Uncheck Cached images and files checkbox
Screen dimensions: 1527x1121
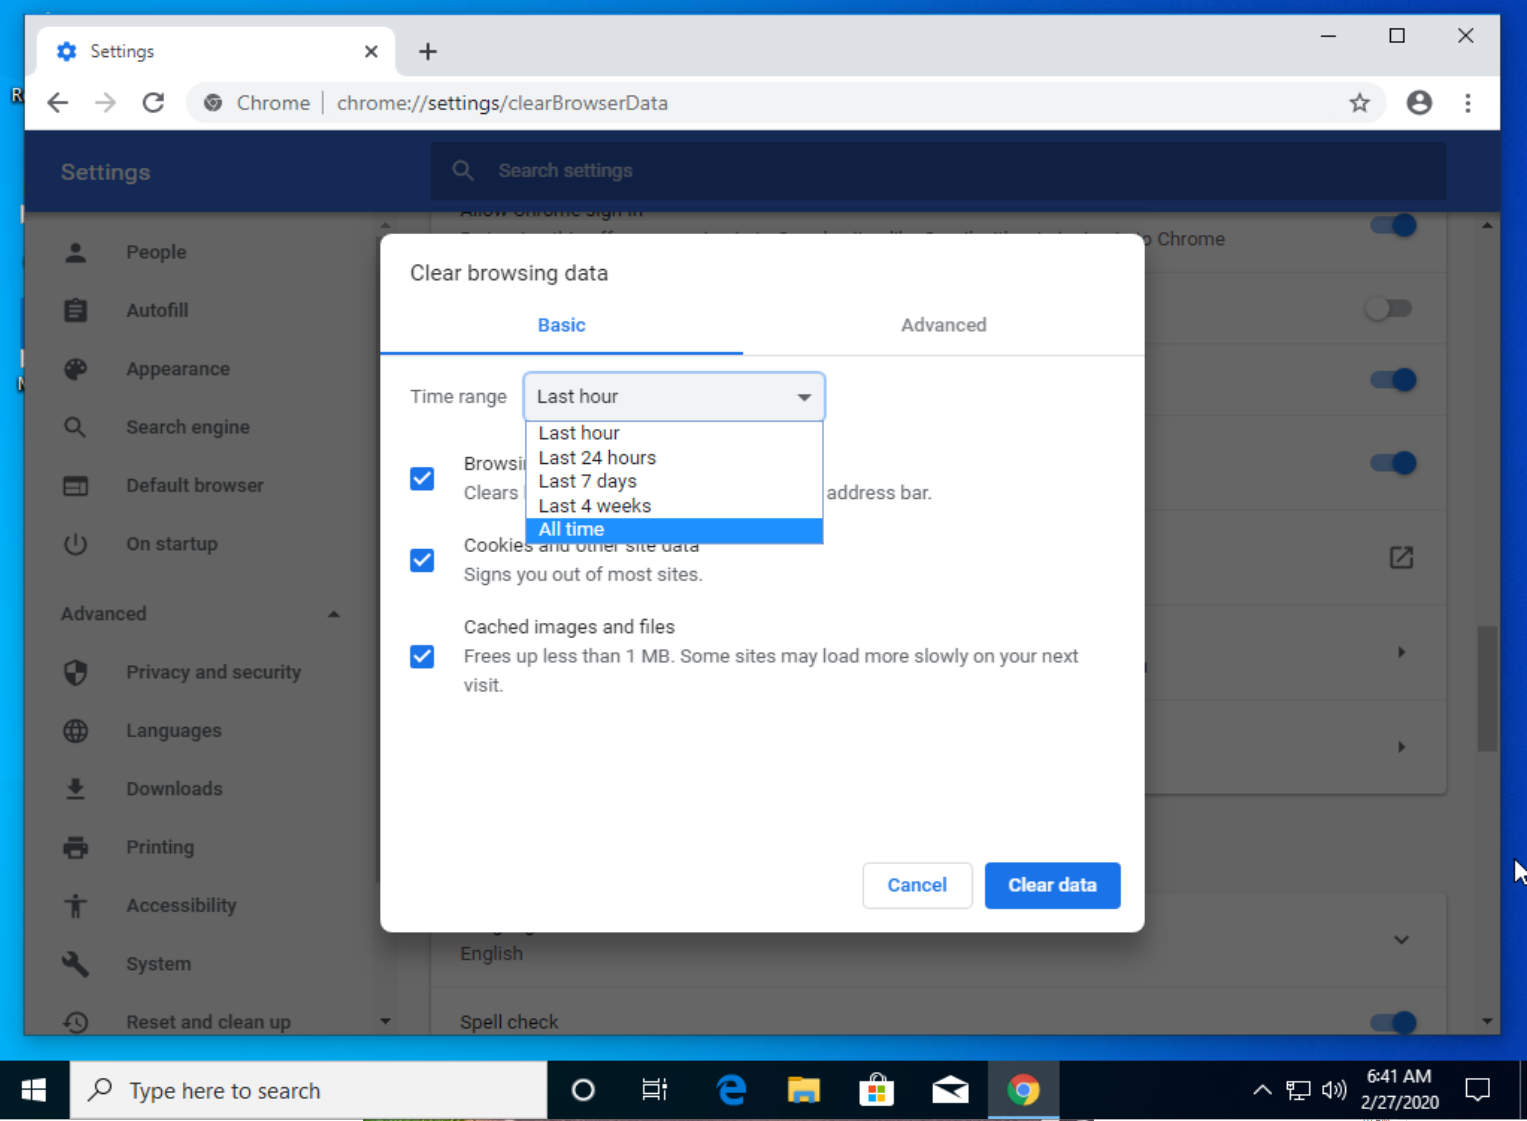(422, 657)
